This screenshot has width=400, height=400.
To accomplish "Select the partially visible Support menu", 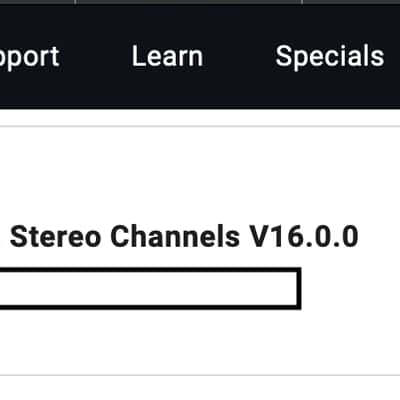I will (x=30, y=57).
